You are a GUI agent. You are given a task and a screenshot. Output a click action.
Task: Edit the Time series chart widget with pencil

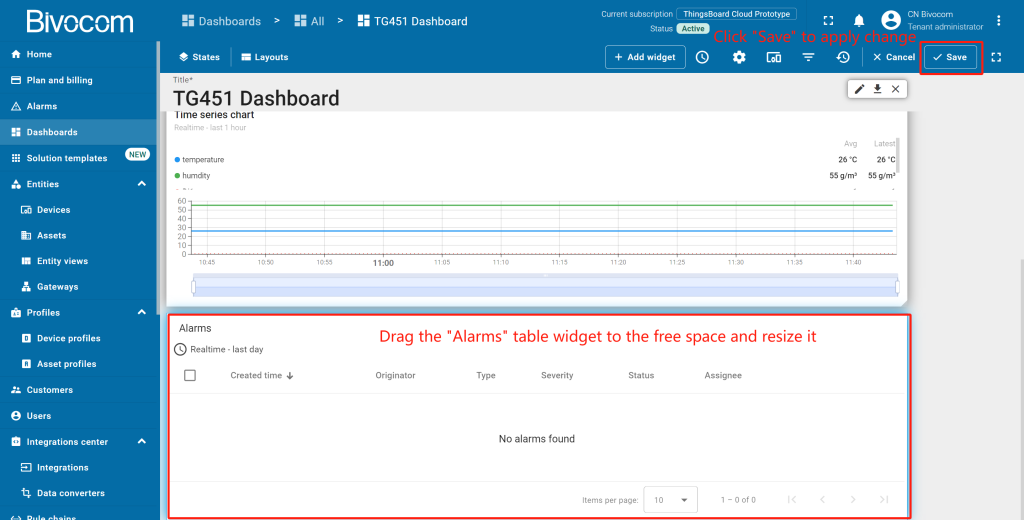click(859, 89)
